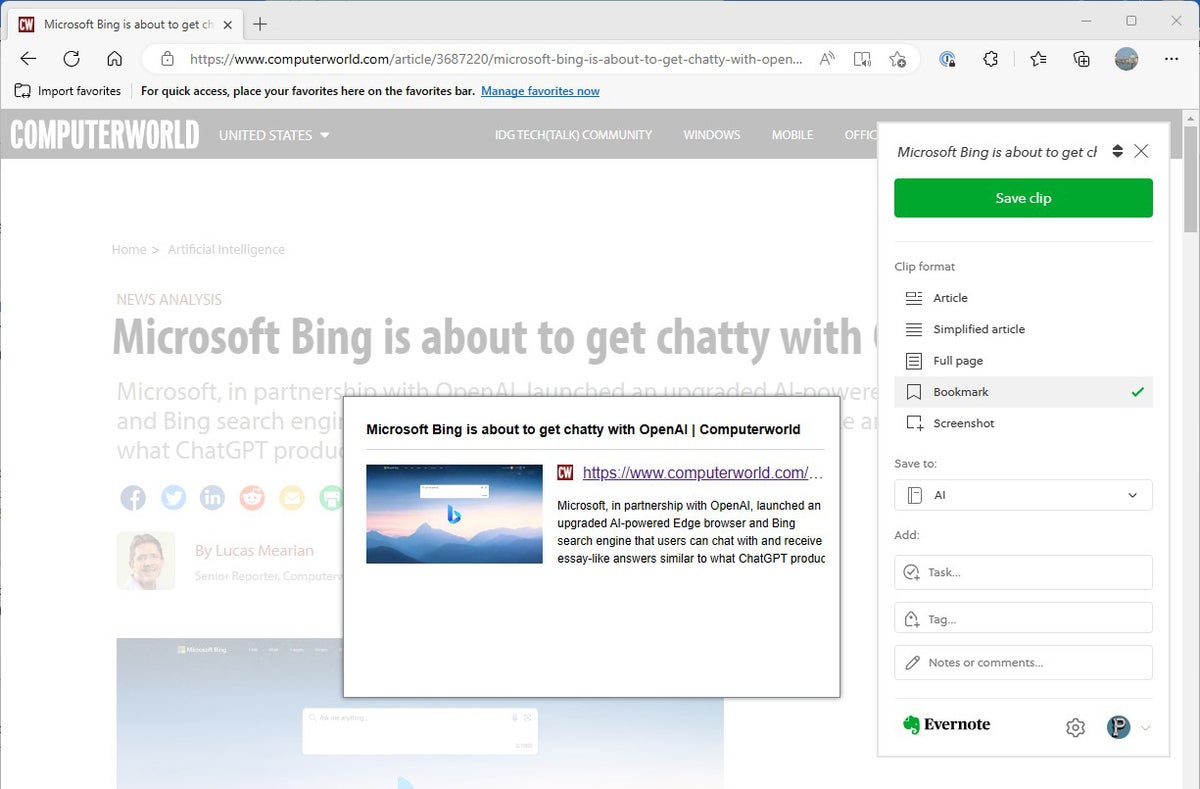
Task: Open the WINDOWS nav item
Action: (x=712, y=135)
